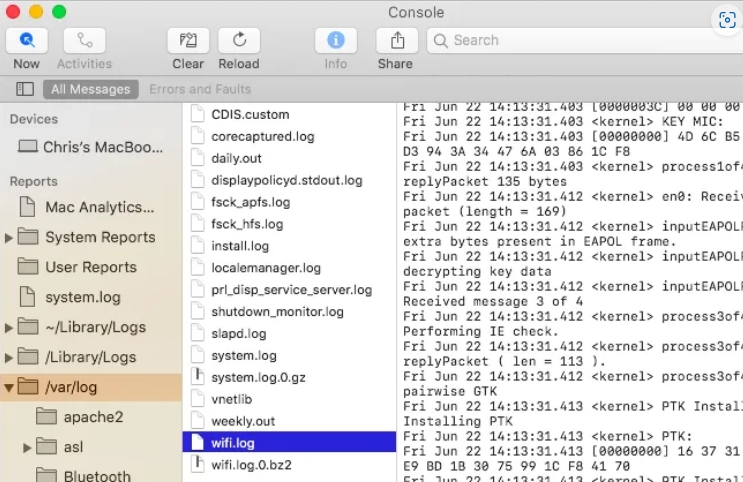The height and width of the screenshot is (482, 743).
Task: Click the screenshot capture overlay icon
Action: [727, 20]
